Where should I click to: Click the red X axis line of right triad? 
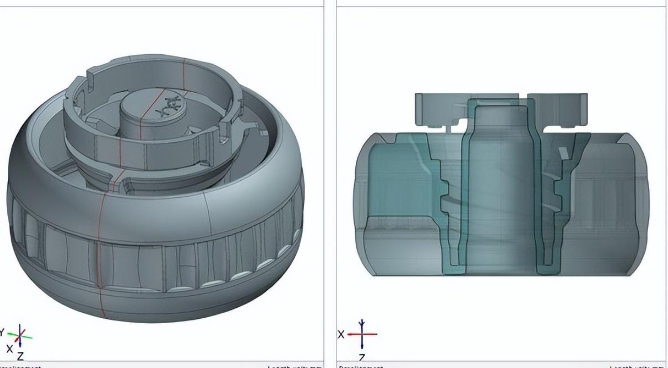(x=362, y=334)
